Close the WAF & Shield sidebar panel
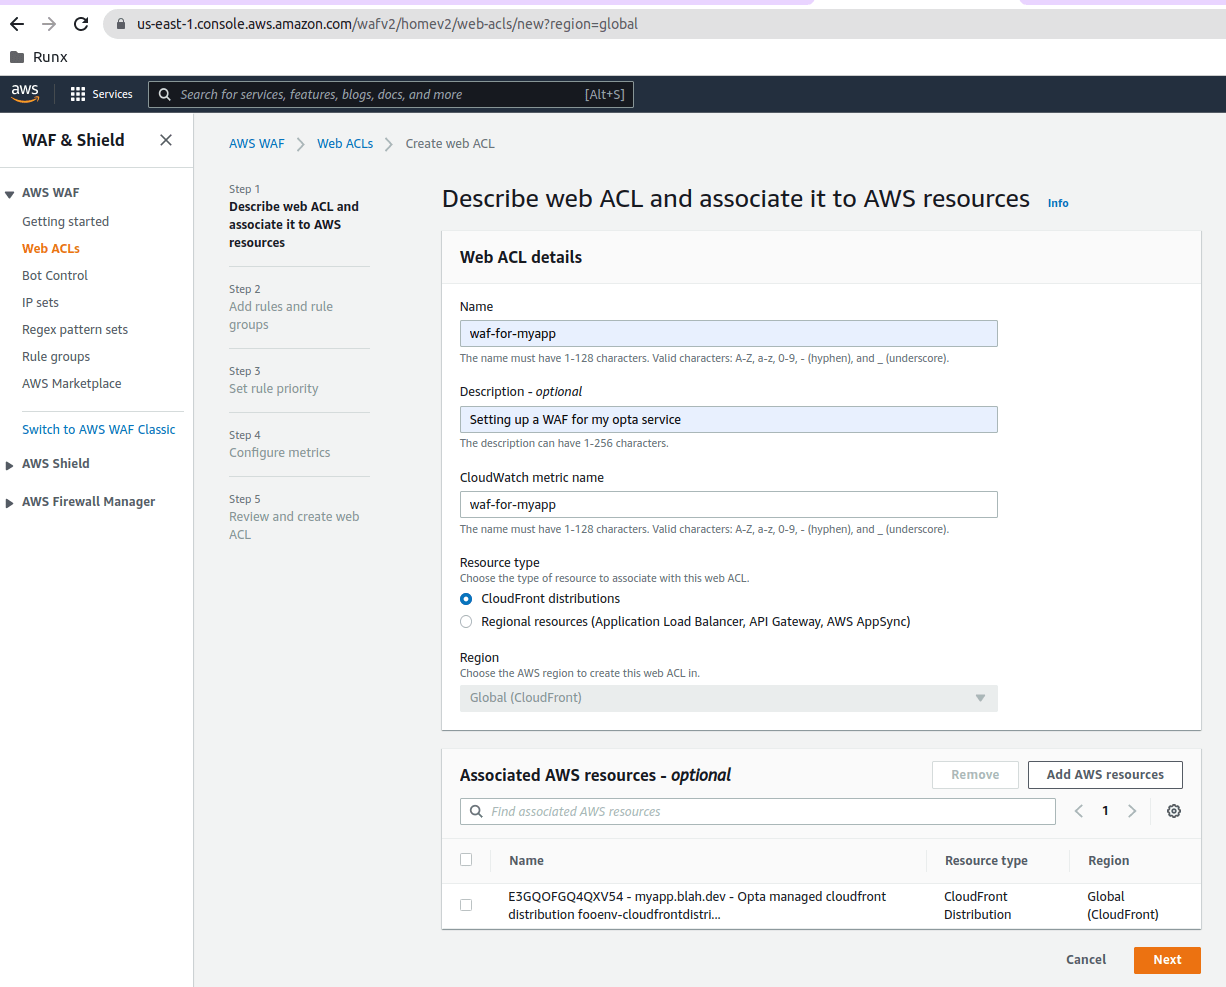 [165, 140]
